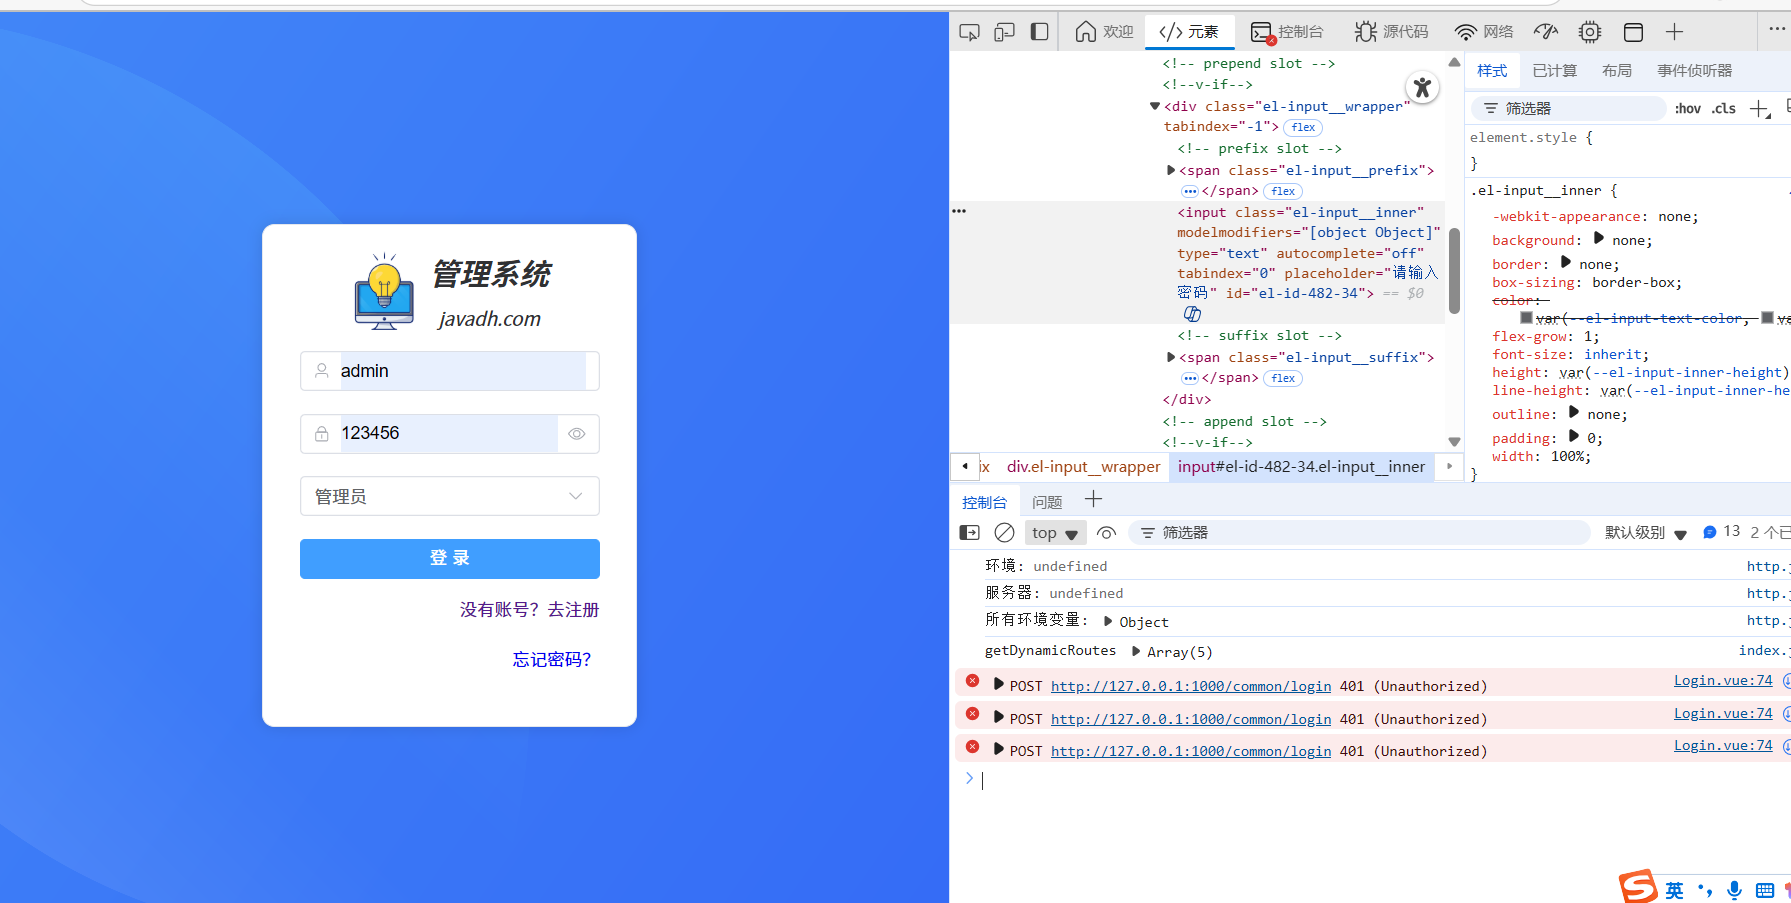This screenshot has height=903, width=1791.
Task: Add a drawer tool with plus icon
Action: (1093, 500)
